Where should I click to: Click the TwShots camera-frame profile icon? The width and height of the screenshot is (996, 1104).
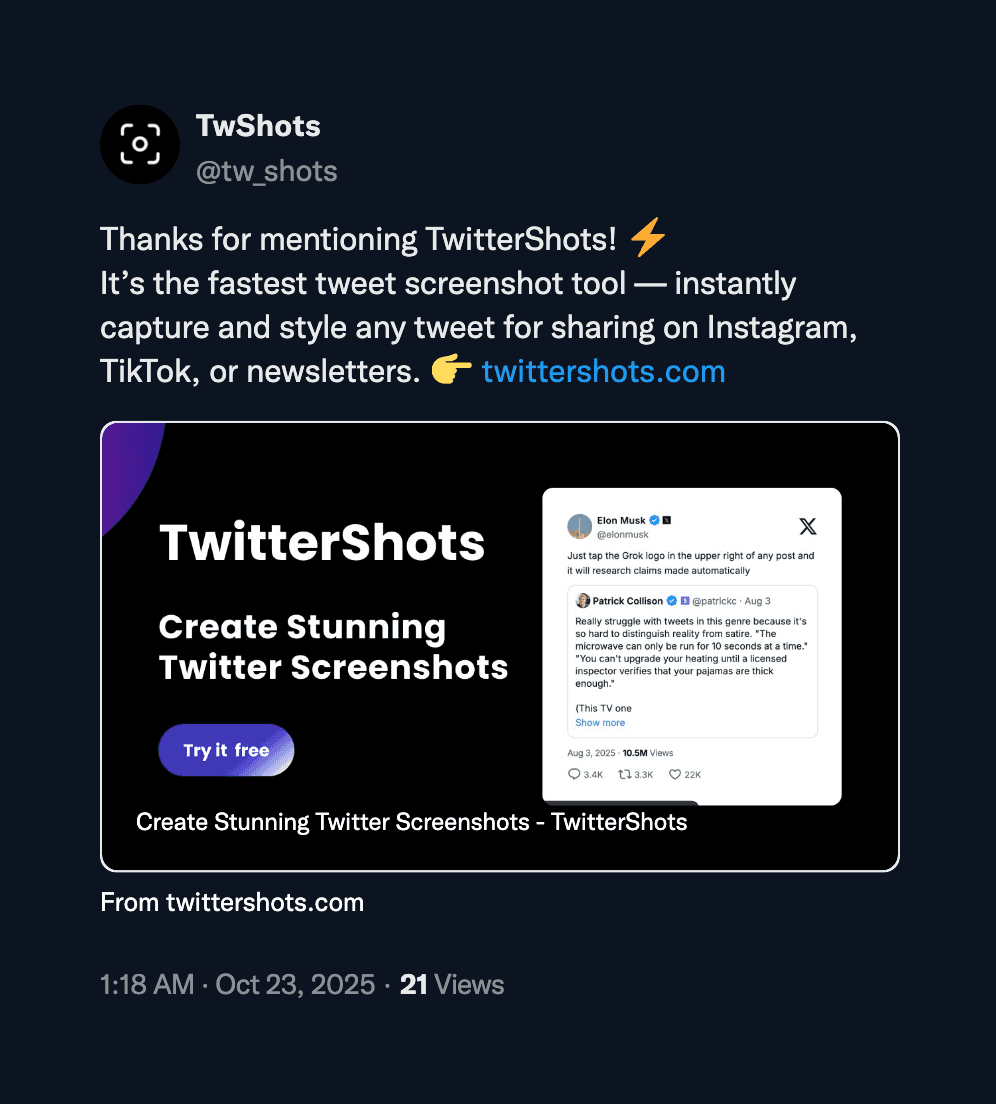click(x=140, y=144)
